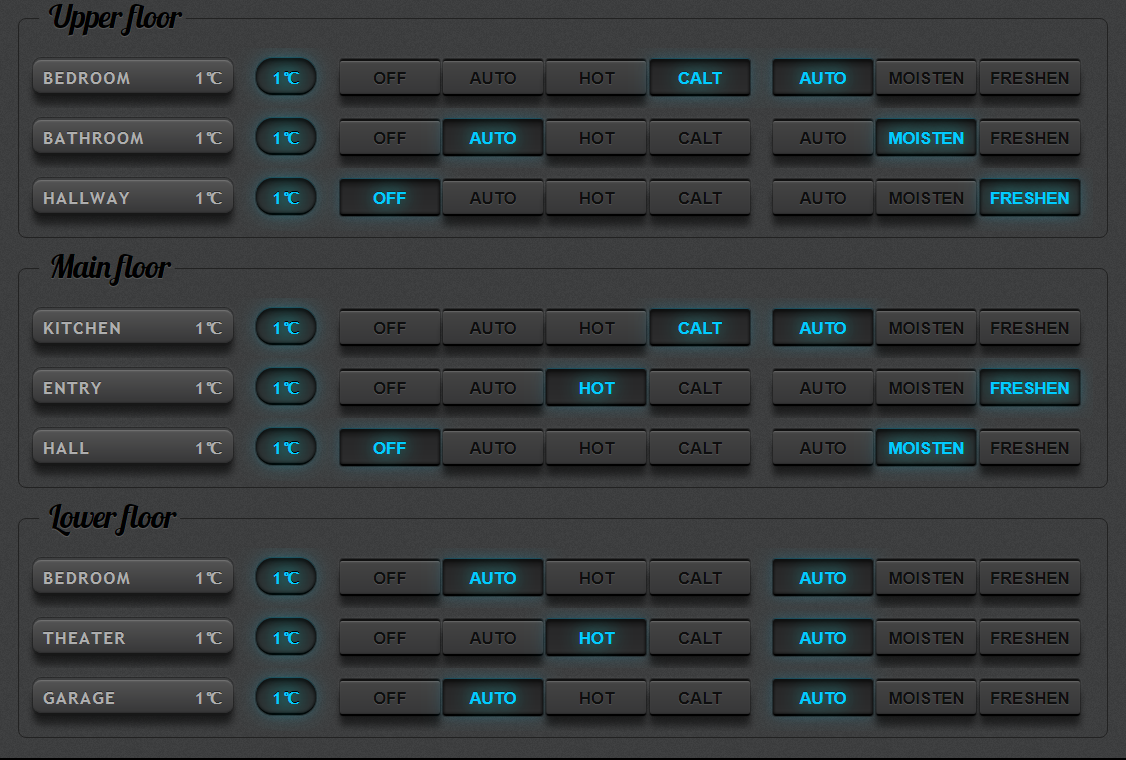Toggle the highlighted MOISTEN button for Hall
The height and width of the screenshot is (760, 1126).
click(926, 448)
